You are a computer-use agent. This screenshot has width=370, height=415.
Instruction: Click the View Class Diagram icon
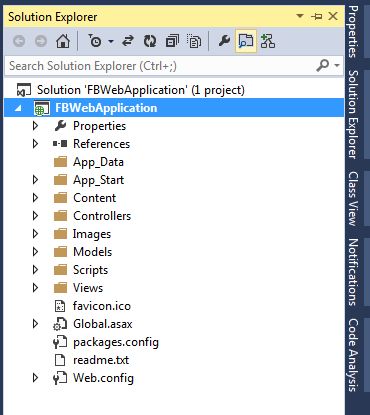coord(268,41)
